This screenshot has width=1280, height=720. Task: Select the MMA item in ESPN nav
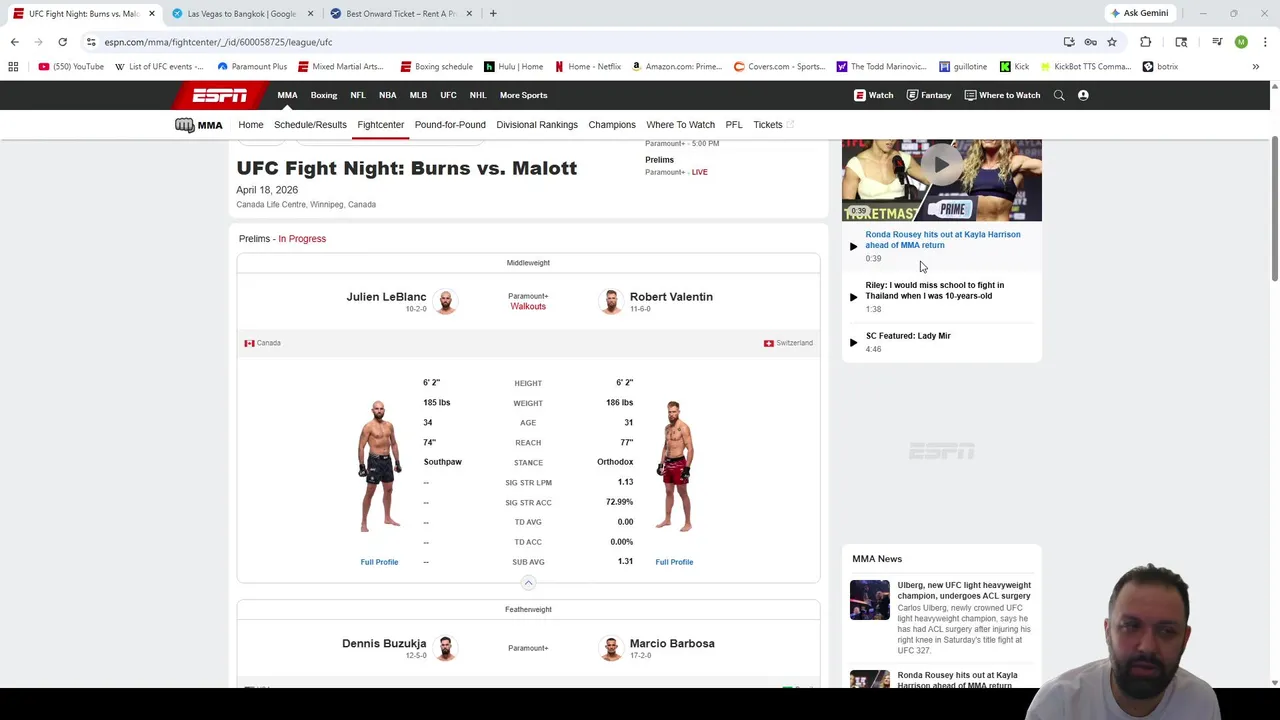[287, 95]
